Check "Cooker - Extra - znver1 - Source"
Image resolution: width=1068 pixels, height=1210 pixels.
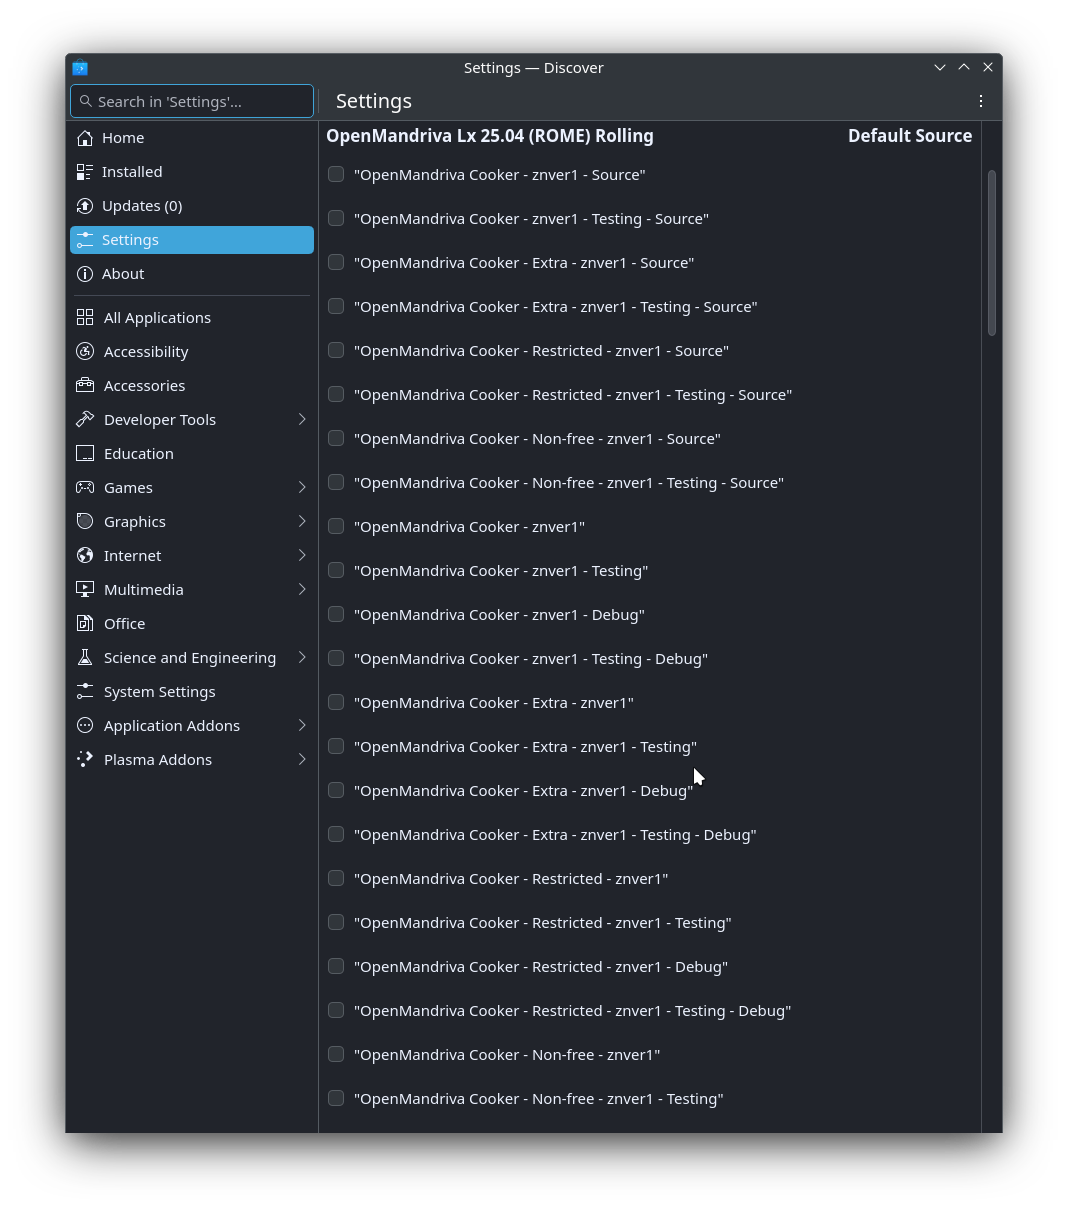point(336,262)
